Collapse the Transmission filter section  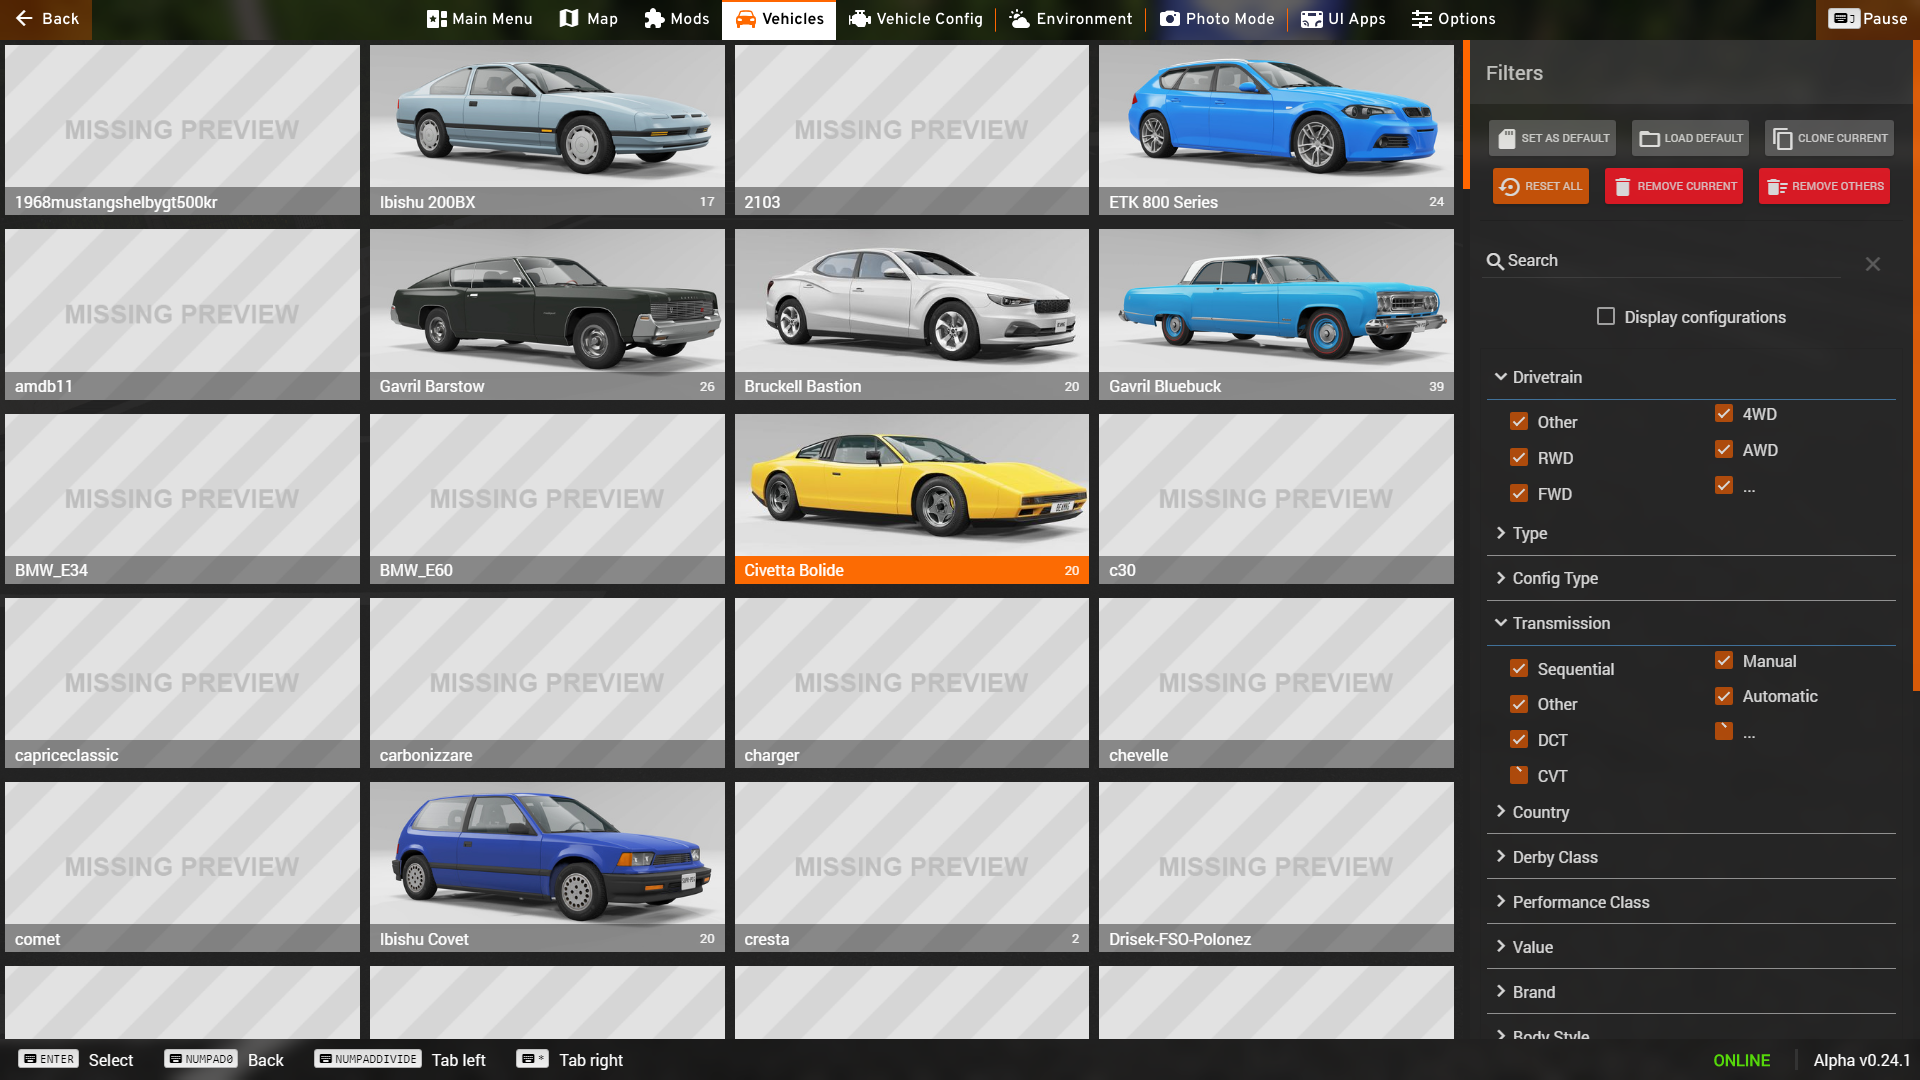(1691, 623)
